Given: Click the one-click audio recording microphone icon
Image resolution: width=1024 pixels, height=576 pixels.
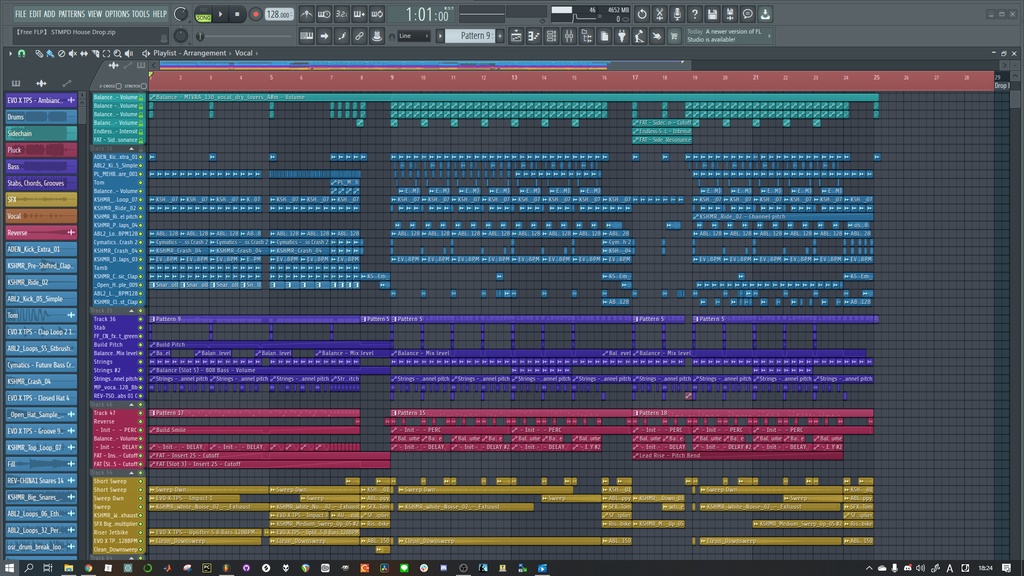Looking at the screenshot, I should pos(677,14).
